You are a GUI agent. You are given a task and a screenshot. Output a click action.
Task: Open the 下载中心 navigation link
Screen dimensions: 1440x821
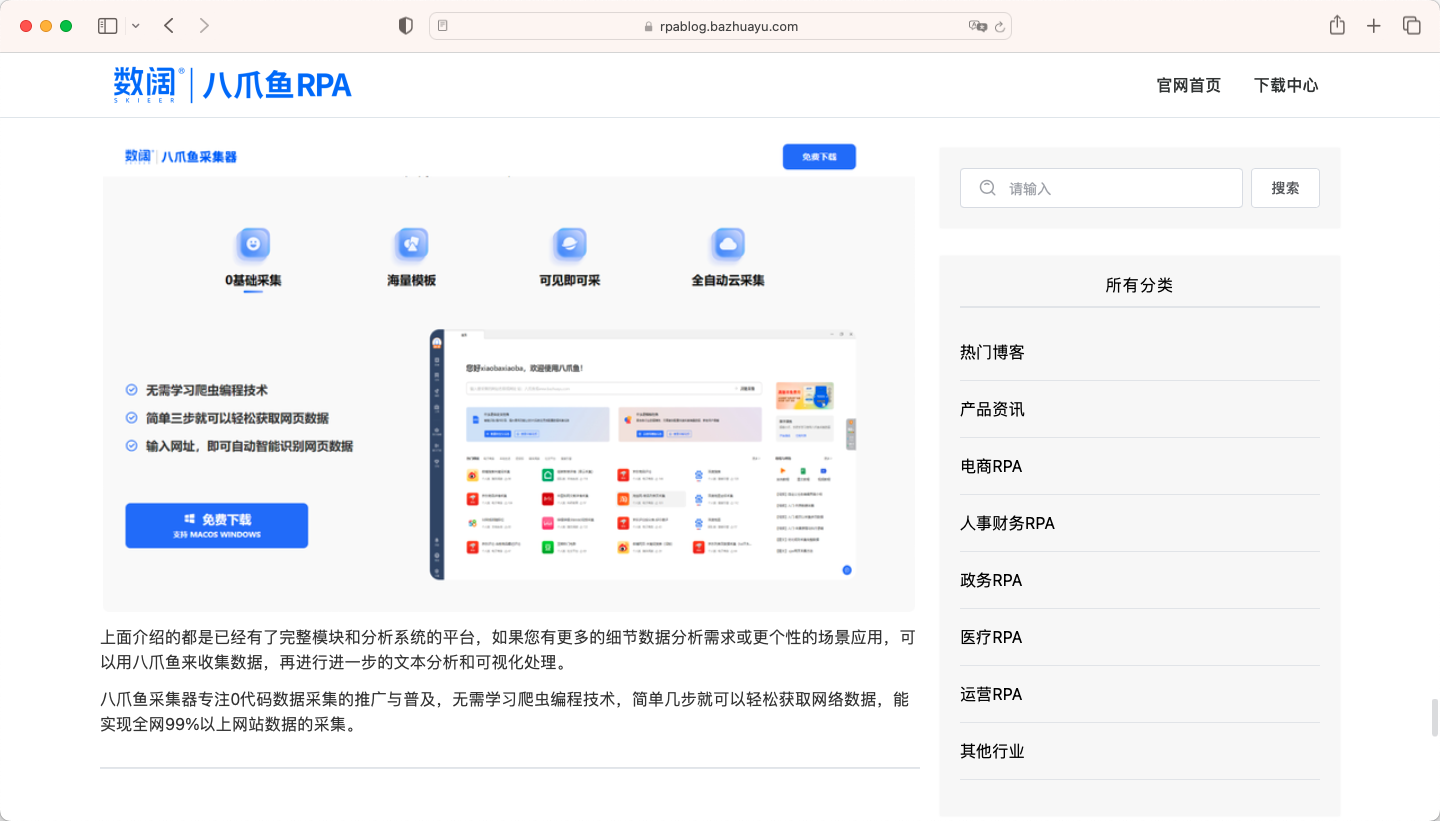click(1286, 86)
